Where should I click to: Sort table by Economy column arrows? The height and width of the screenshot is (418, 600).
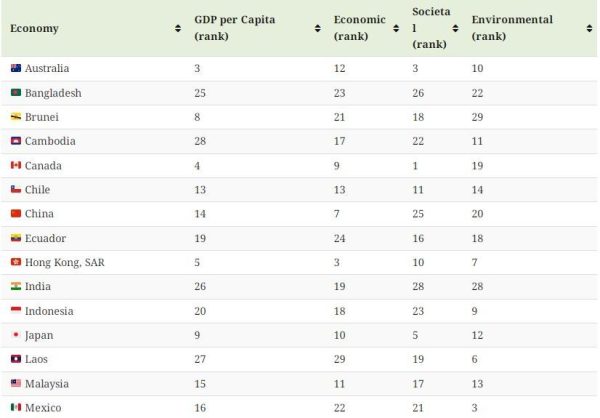[178, 28]
